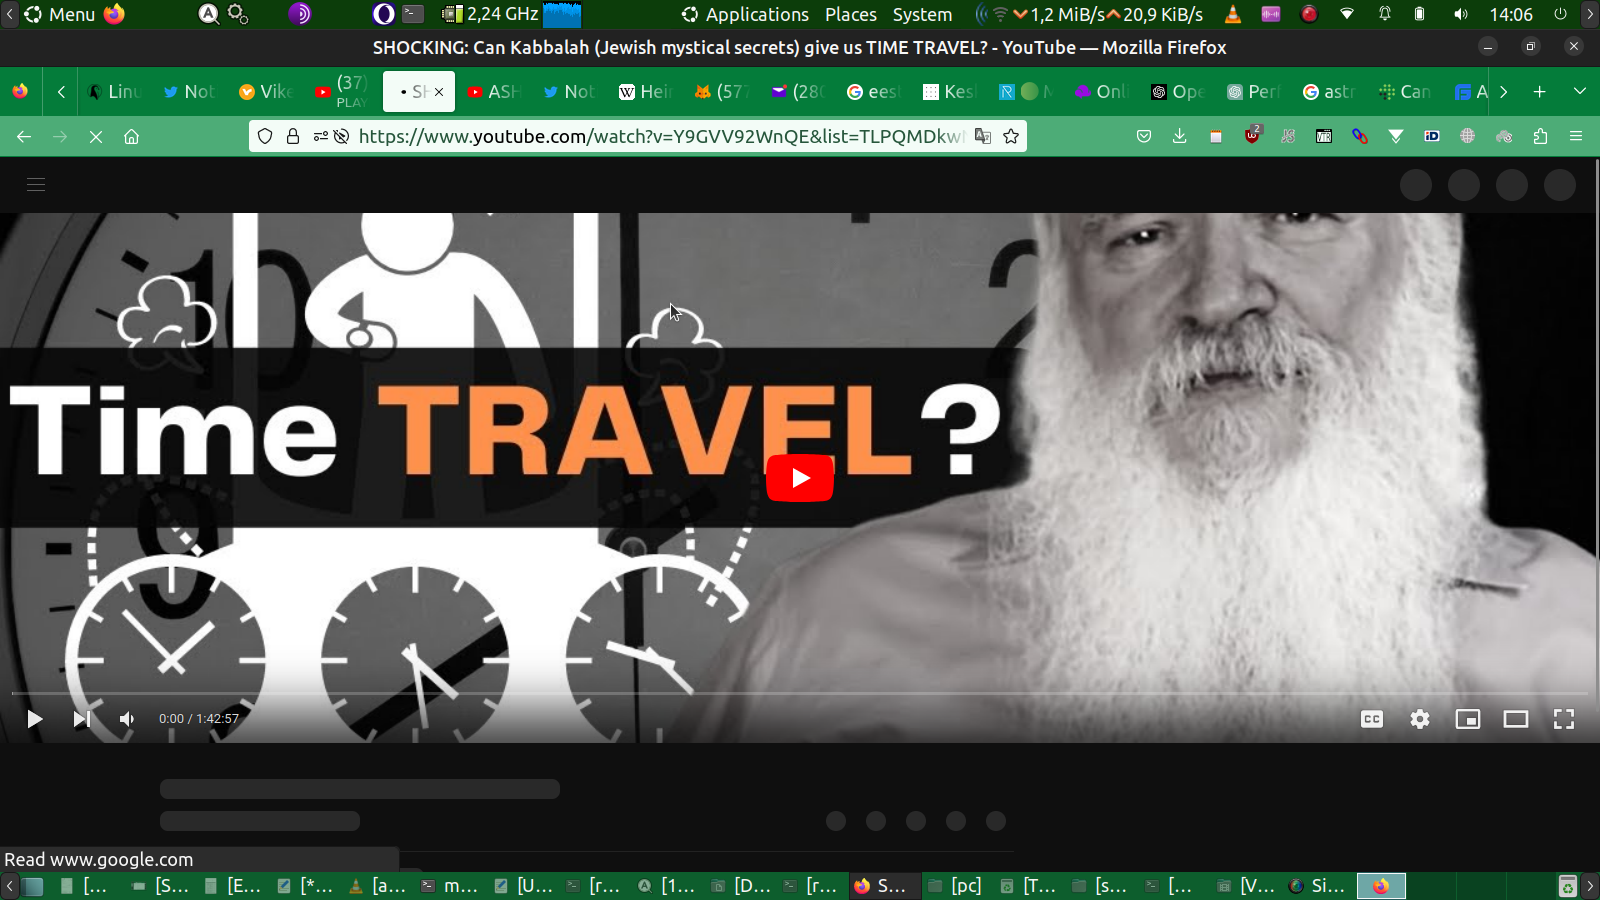1600x900 pixels.
Task: Enable miniplayer mode
Action: (x=1467, y=719)
